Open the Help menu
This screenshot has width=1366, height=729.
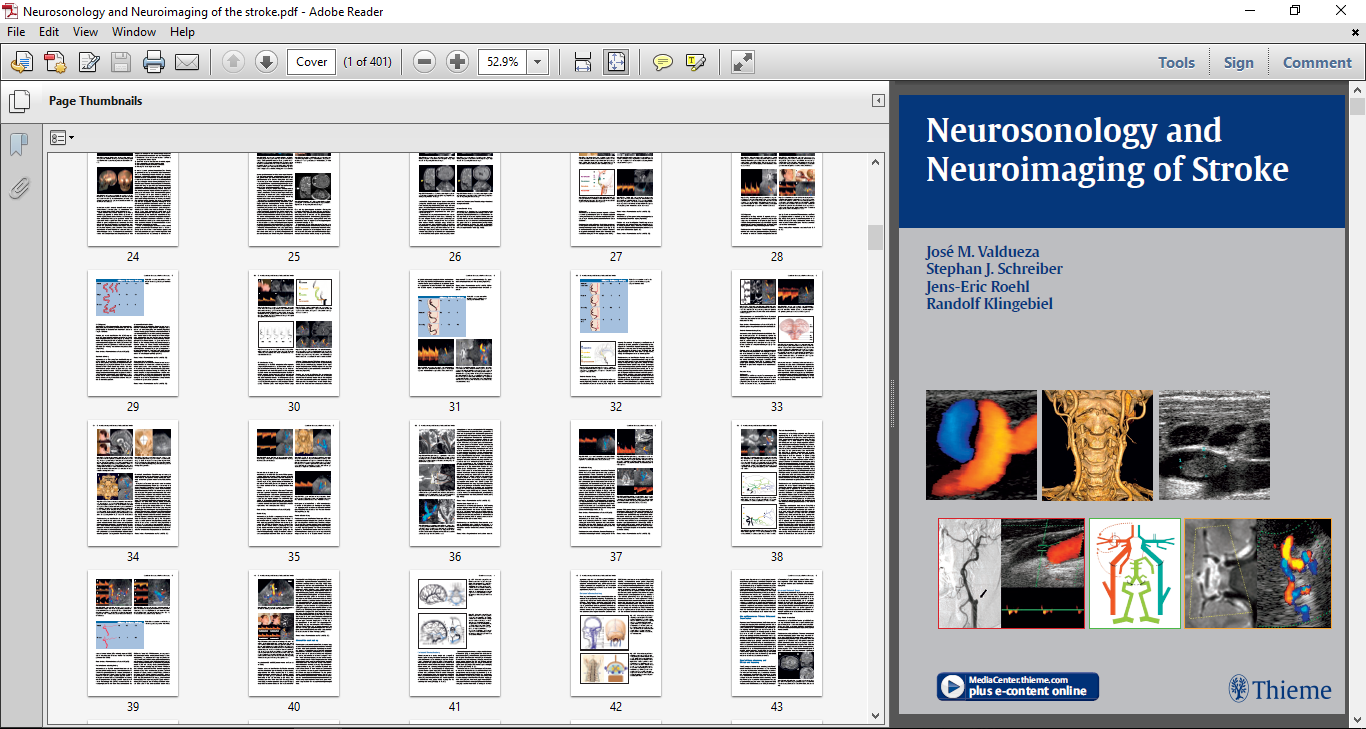182,32
